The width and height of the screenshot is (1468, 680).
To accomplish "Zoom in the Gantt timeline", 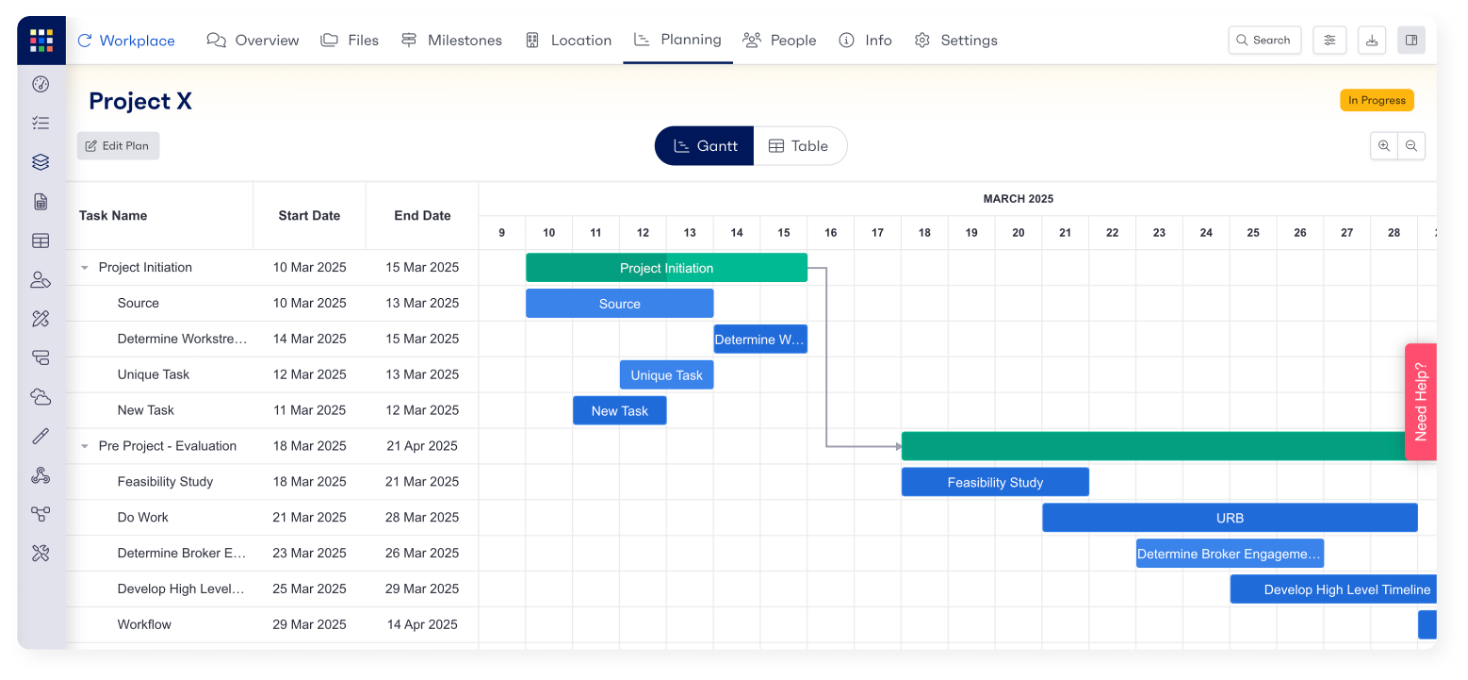I will (x=1384, y=146).
